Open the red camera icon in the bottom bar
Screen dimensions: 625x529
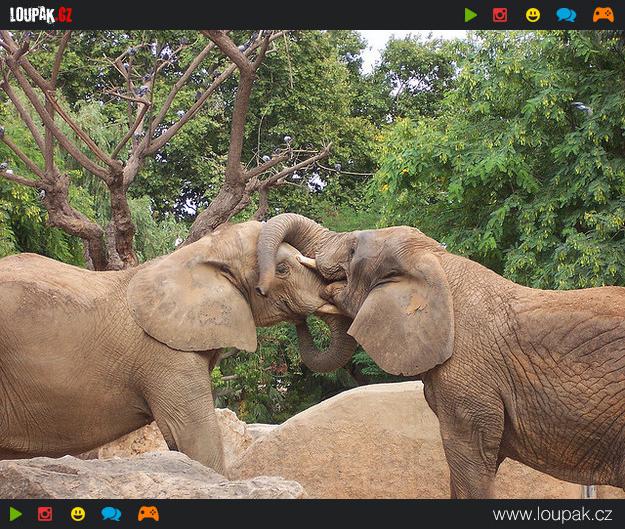(45, 514)
